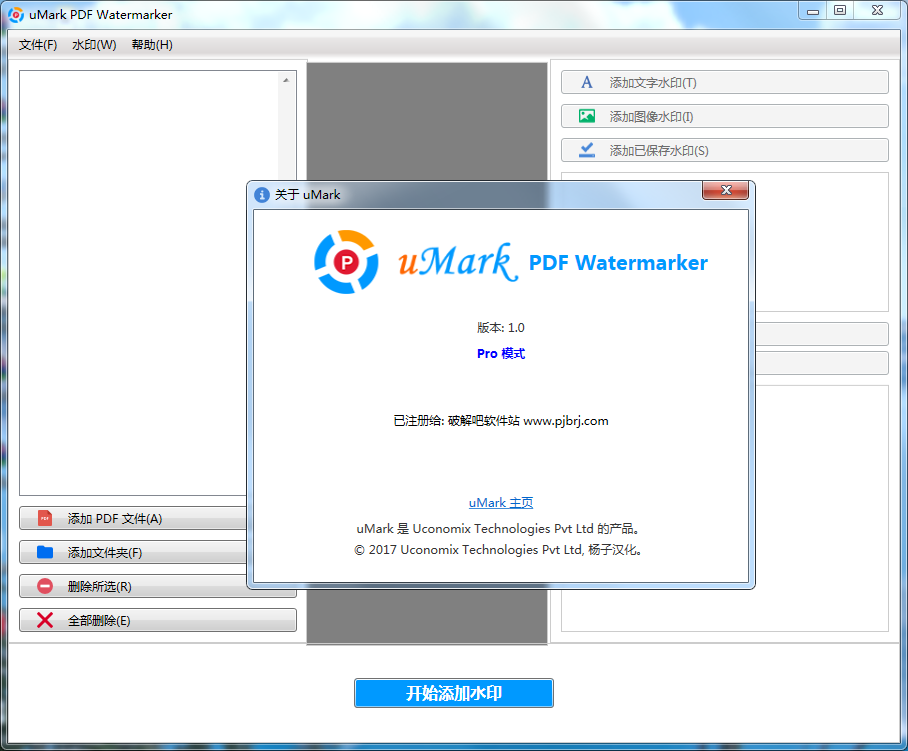This screenshot has width=908, height=751.
Task: Click the uMark 是 Uconomix product line
Action: click(499, 529)
